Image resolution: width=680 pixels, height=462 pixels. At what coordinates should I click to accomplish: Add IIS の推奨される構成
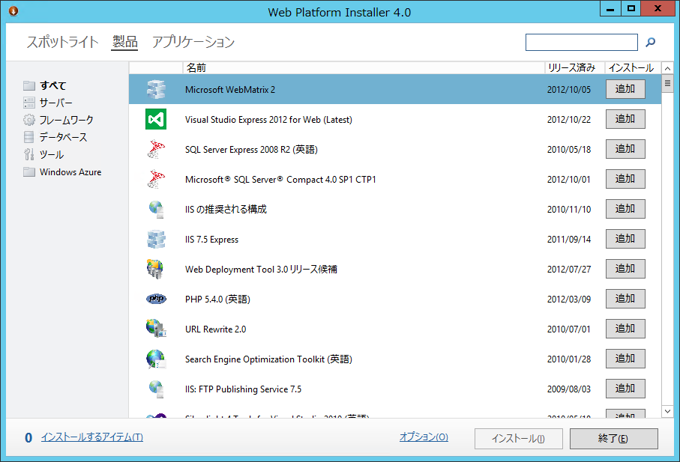625,209
